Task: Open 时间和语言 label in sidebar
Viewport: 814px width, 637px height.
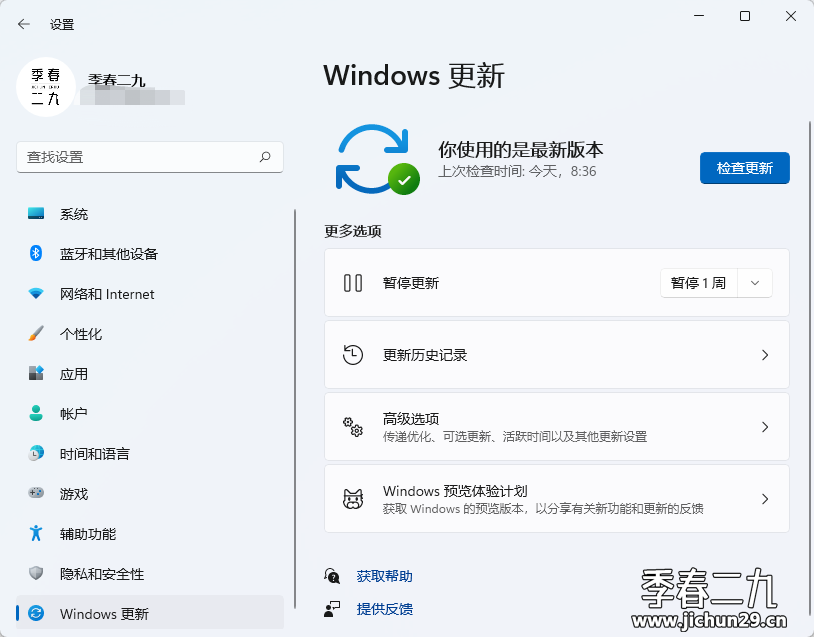Action: (94, 454)
